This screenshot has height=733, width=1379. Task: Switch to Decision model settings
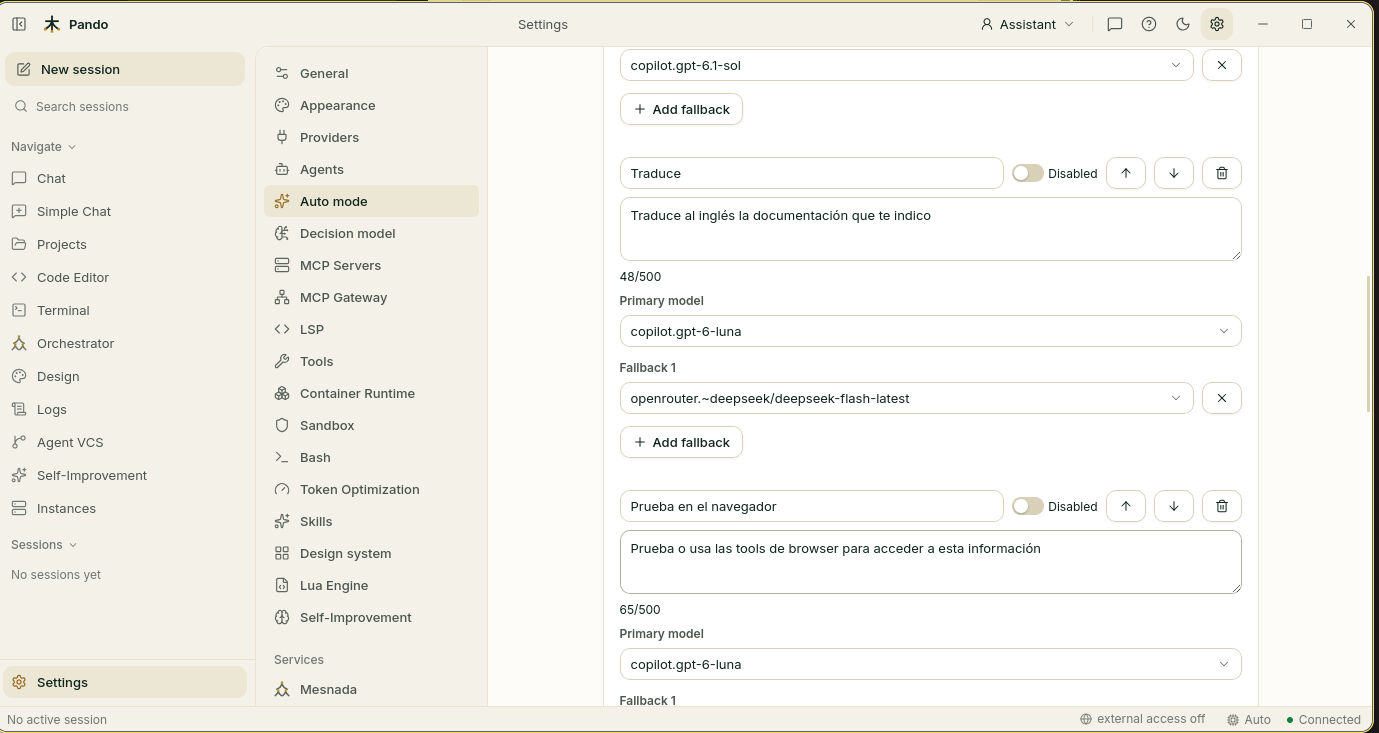(x=371, y=233)
